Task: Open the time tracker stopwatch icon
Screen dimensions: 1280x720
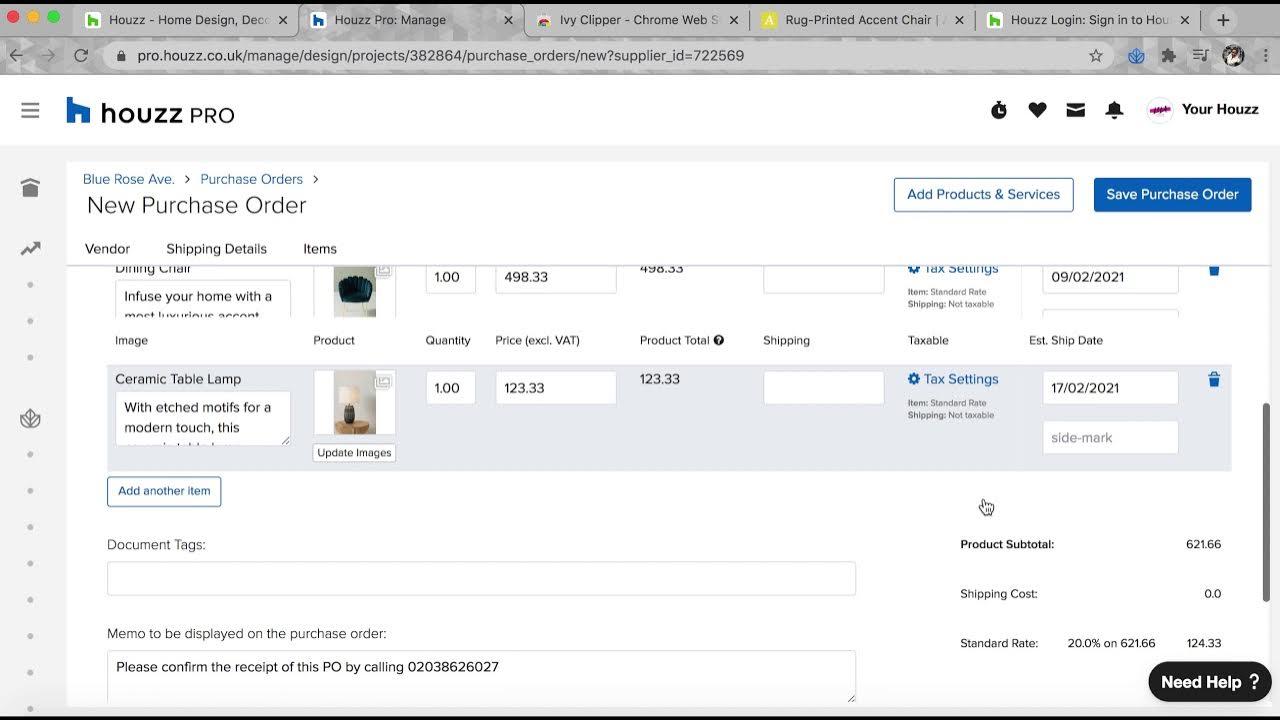Action: point(999,110)
